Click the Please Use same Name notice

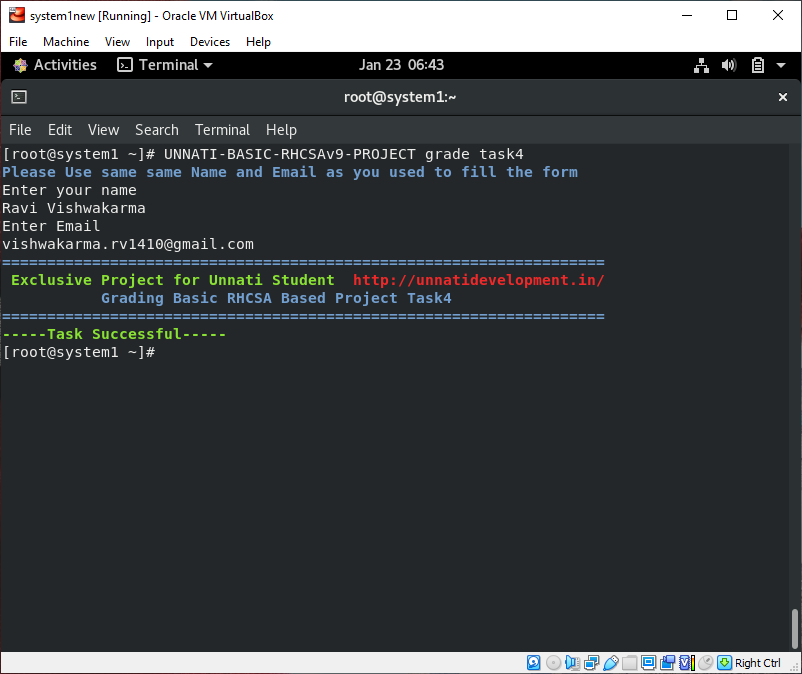coord(290,172)
